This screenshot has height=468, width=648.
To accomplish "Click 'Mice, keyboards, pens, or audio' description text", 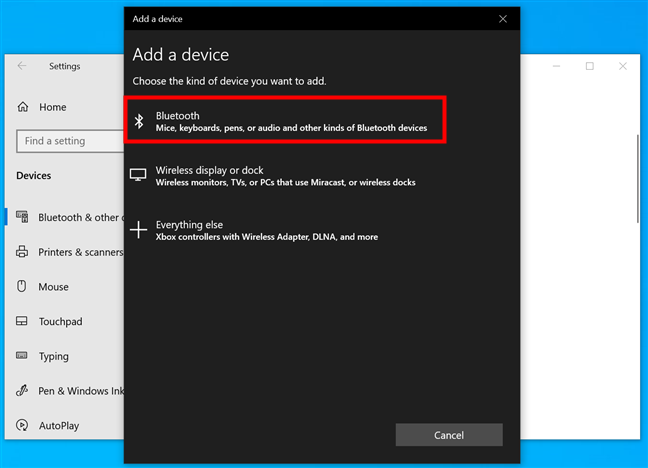I will 291,128.
